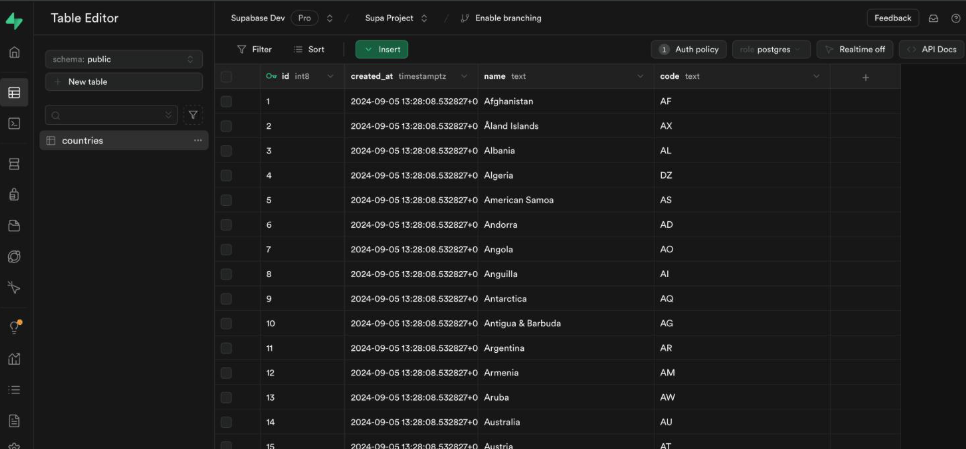966x449 pixels.
Task: Open the Storage sidebar icon
Action: click(14, 226)
